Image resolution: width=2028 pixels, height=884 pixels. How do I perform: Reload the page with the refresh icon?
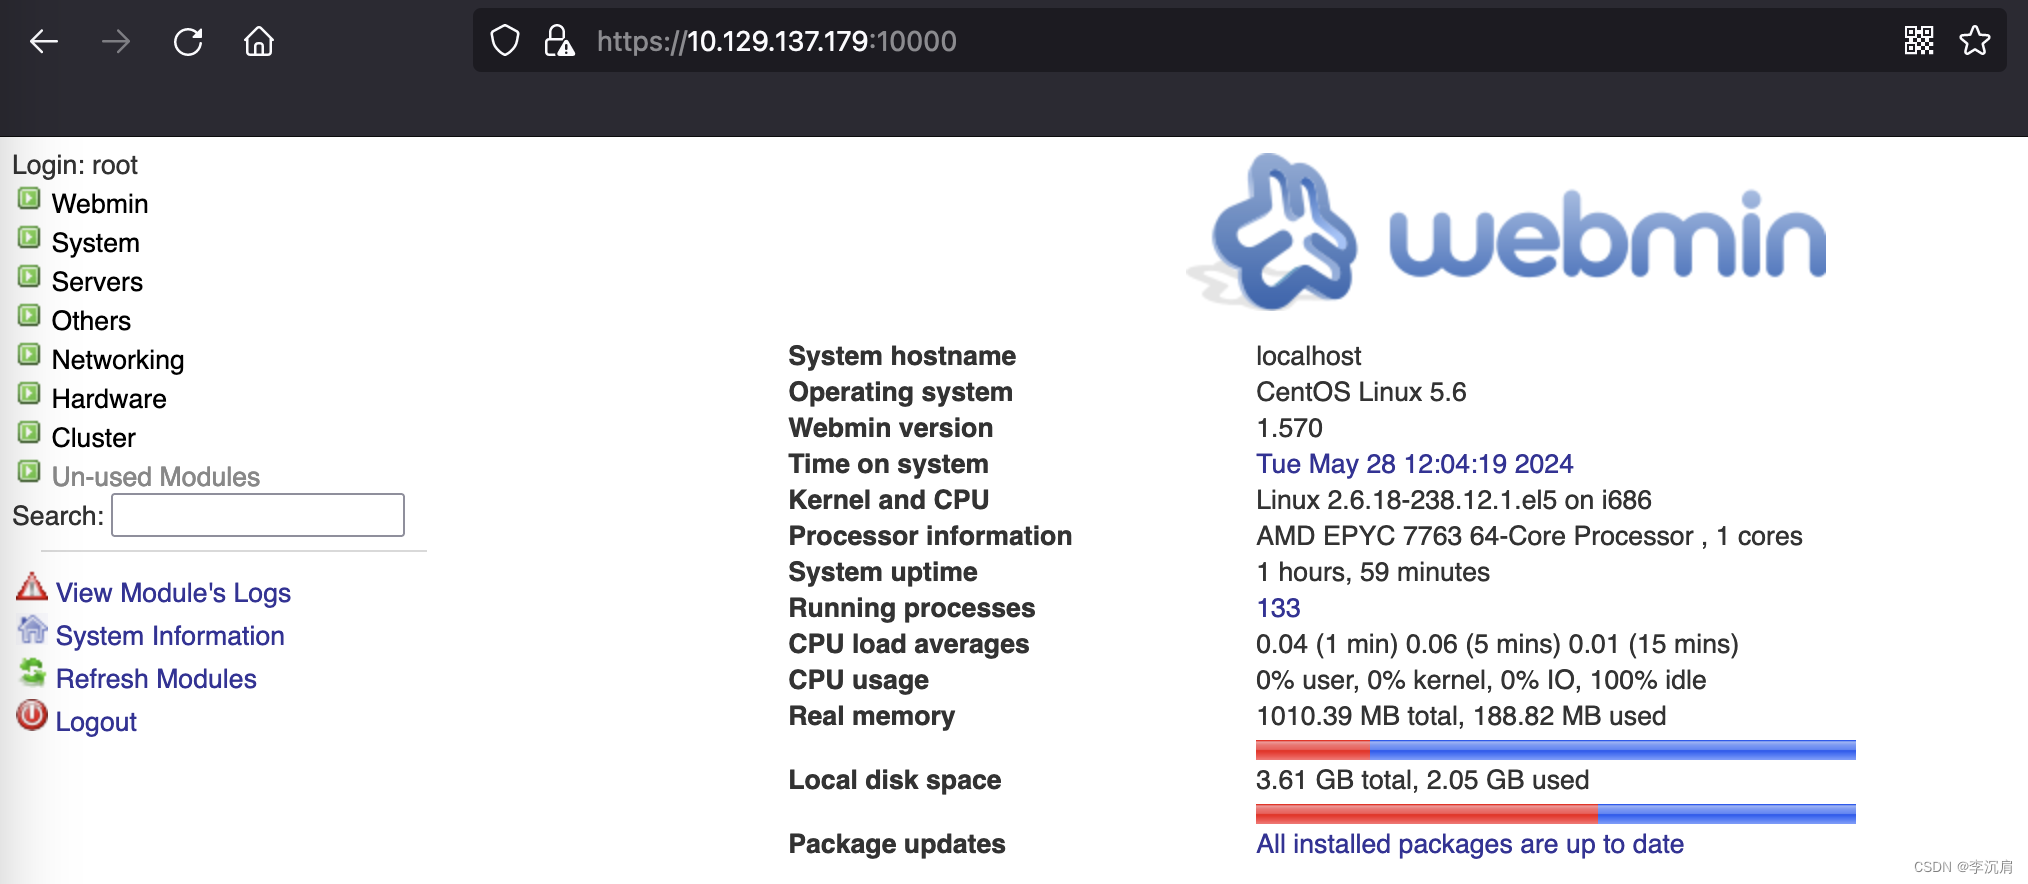point(188,41)
